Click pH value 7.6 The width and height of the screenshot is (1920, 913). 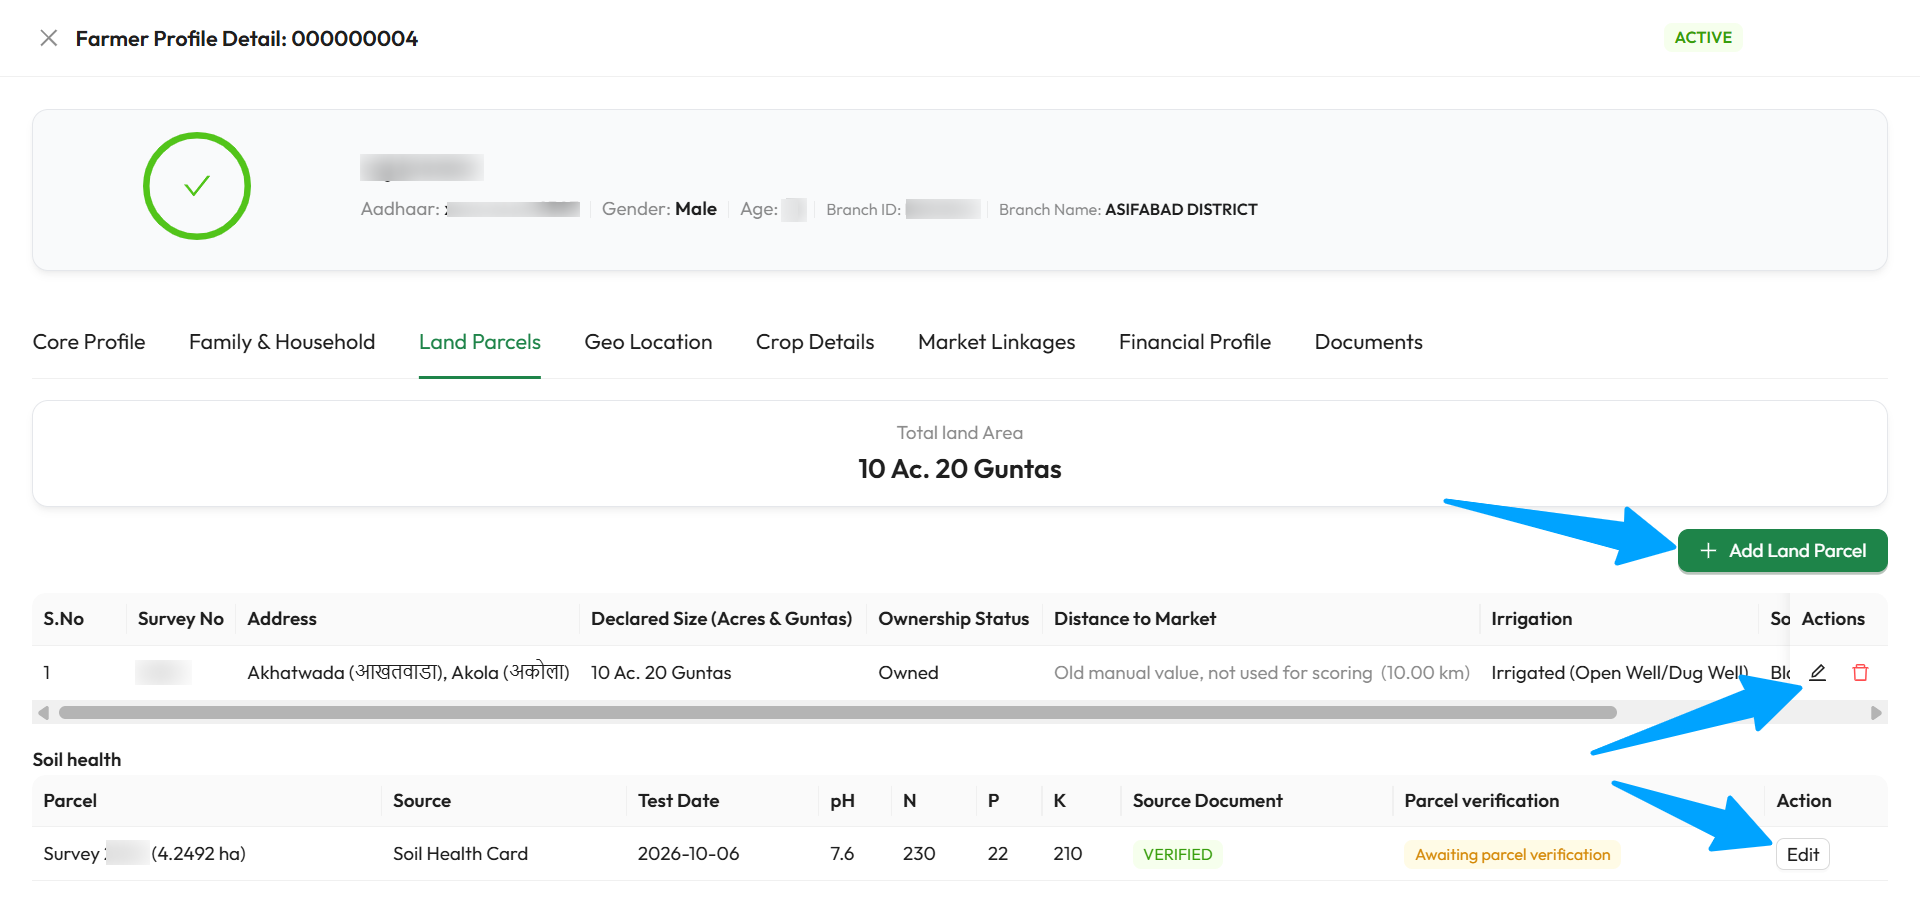842,854
